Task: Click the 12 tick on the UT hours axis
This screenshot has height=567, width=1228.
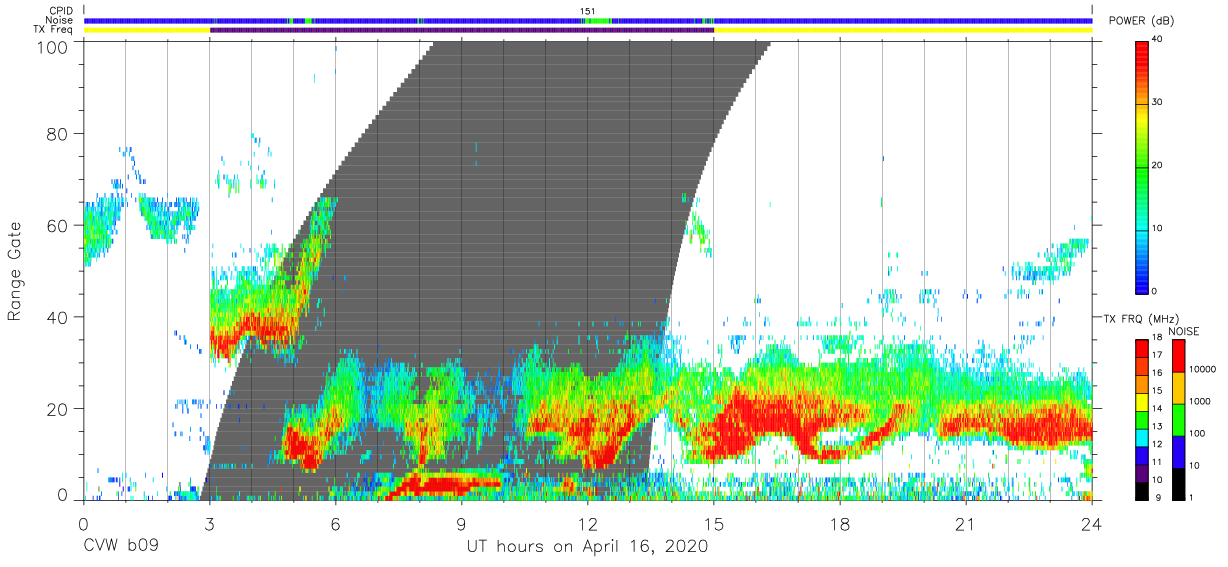Action: (588, 523)
